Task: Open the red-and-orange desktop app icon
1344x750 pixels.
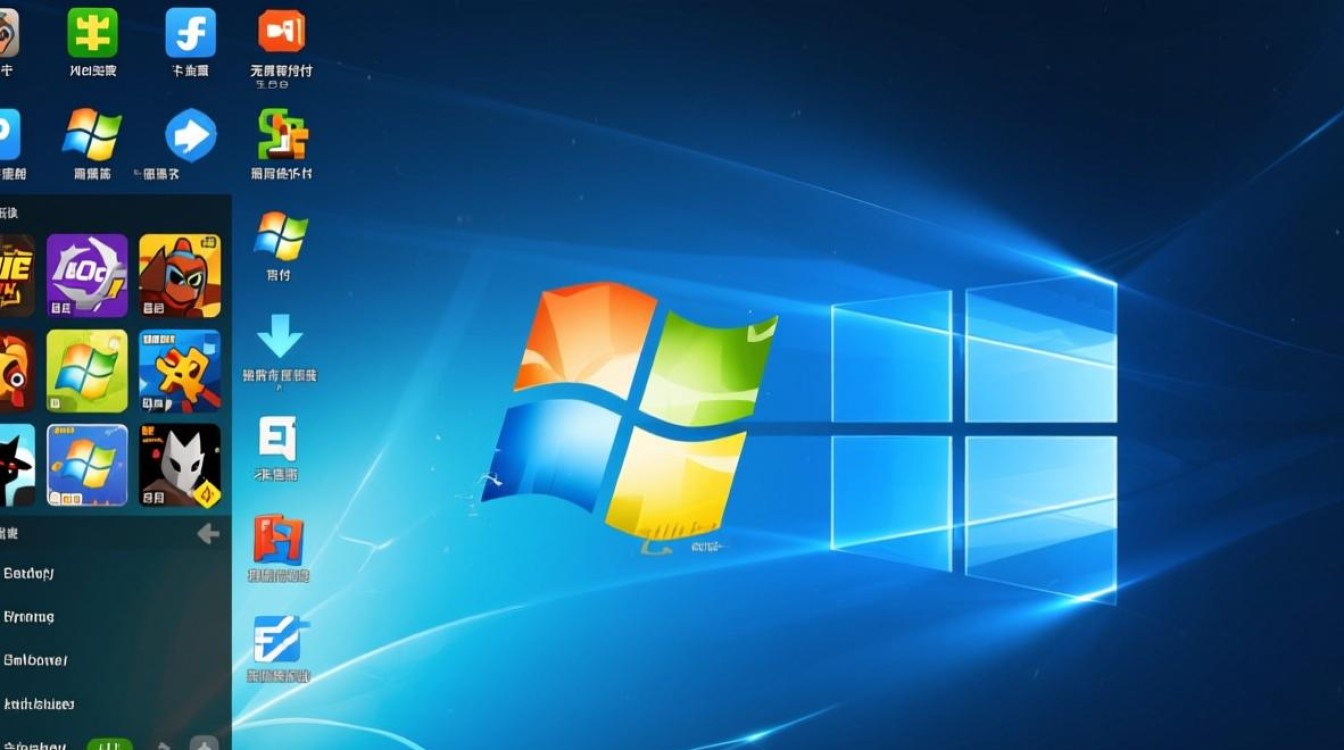Action: click(277, 540)
